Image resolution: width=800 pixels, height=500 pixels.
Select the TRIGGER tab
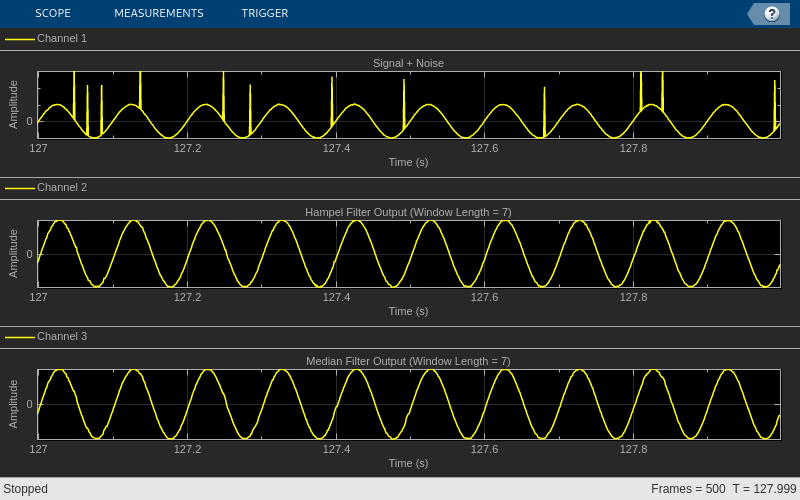[265, 13]
